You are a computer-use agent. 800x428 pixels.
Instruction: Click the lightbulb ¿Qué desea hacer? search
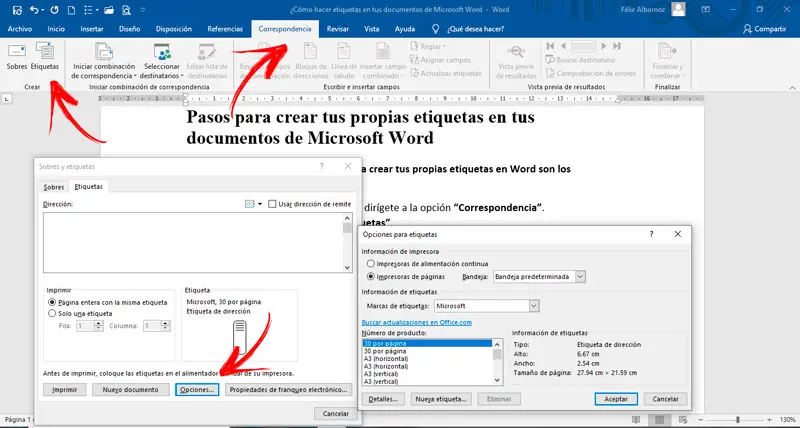click(x=469, y=29)
